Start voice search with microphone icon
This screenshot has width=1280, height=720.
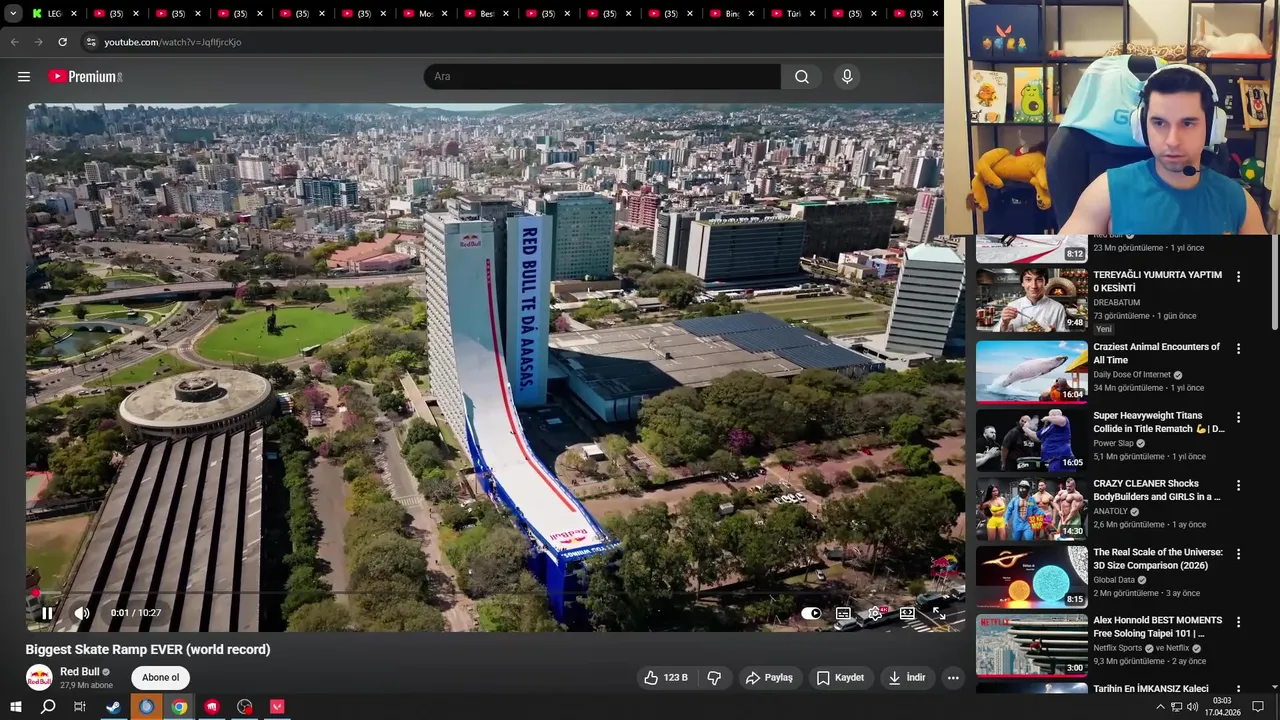click(x=847, y=77)
